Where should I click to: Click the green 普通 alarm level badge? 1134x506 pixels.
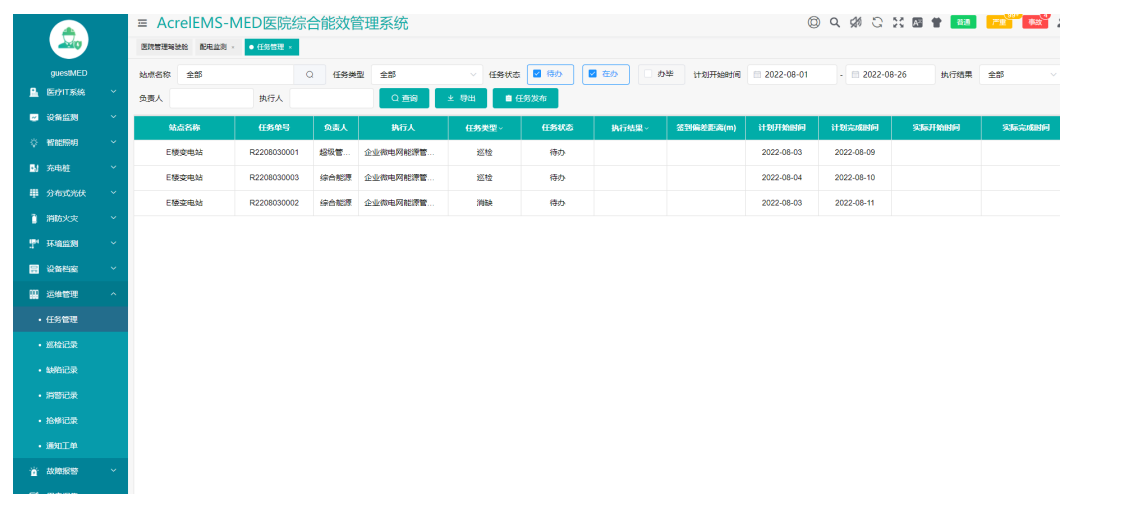coord(963,22)
